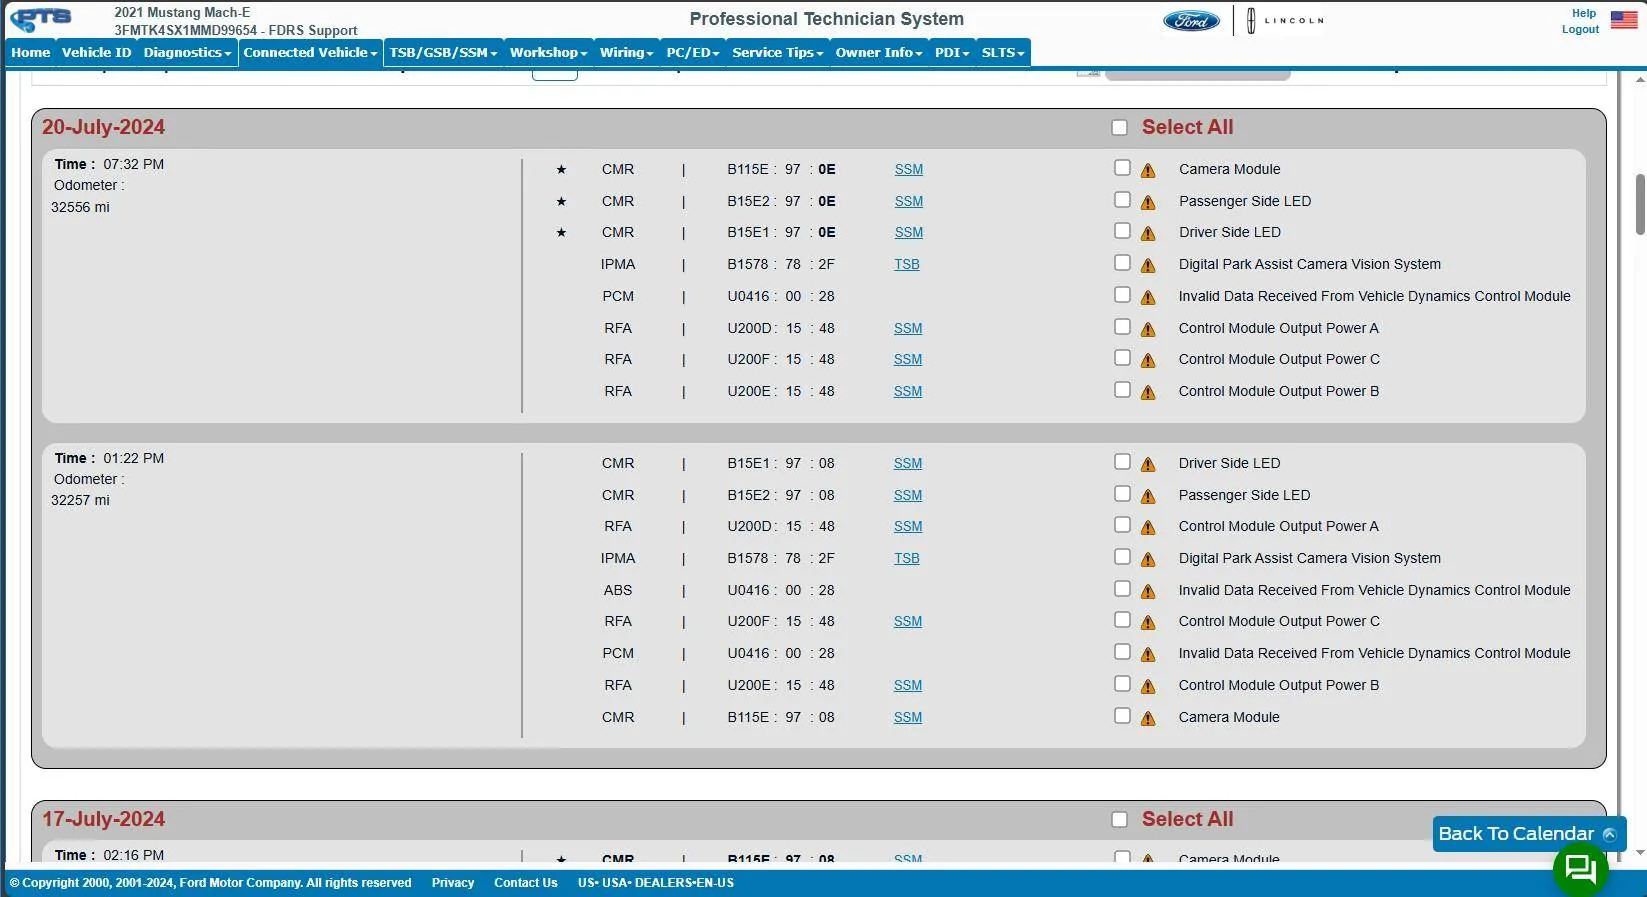Click warning icon for Output Power B at 07:32 PM
Viewport: 1647px width, 897px height.
point(1148,393)
